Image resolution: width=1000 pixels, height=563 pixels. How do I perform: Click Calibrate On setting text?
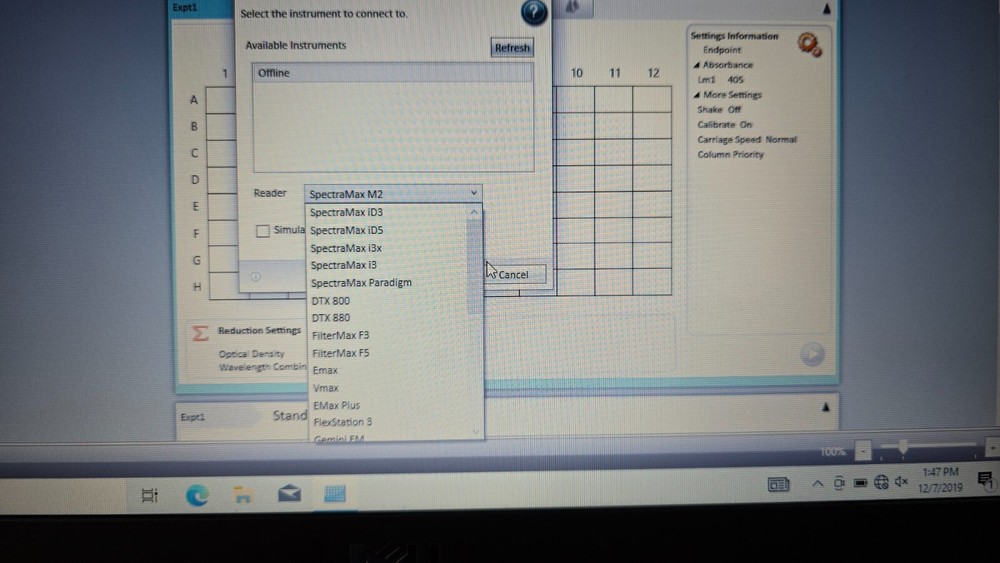(724, 124)
